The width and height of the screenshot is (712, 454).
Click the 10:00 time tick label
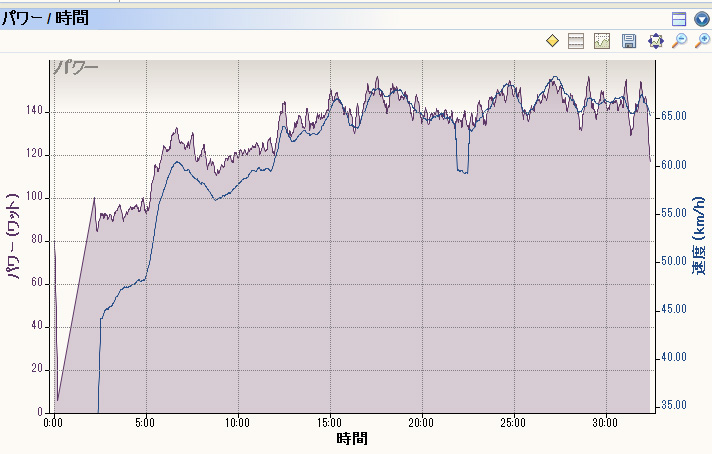pyautogui.click(x=237, y=423)
